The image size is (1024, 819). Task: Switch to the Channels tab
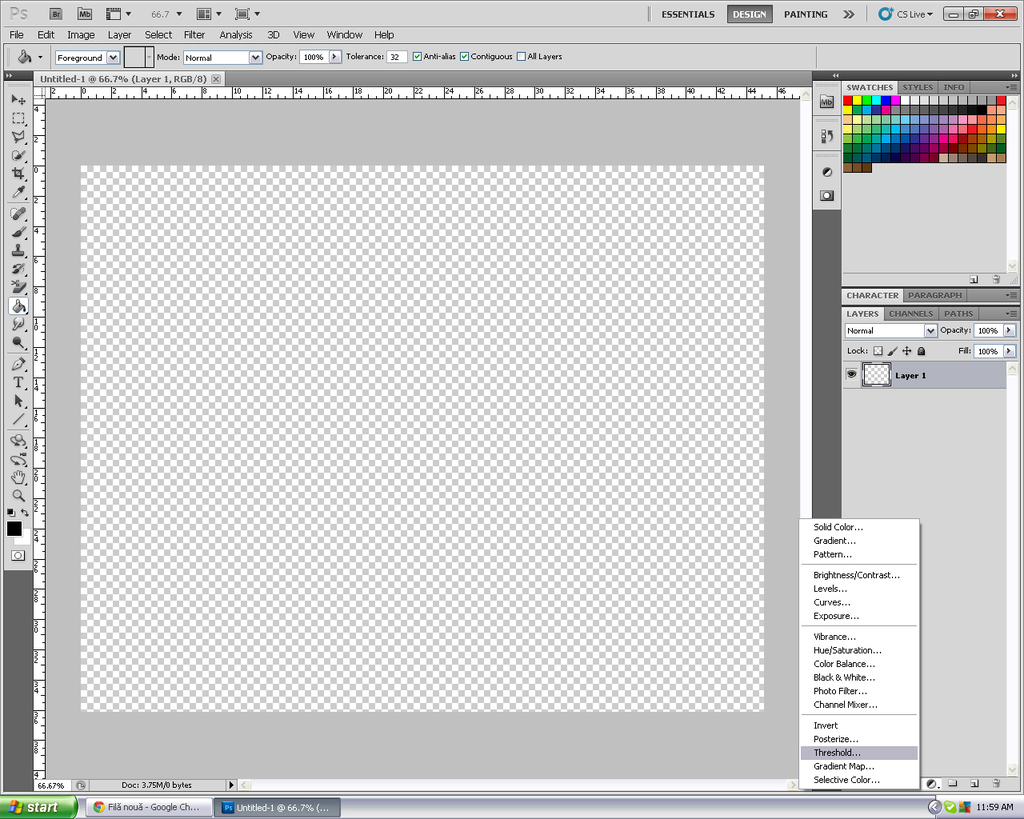(910, 314)
